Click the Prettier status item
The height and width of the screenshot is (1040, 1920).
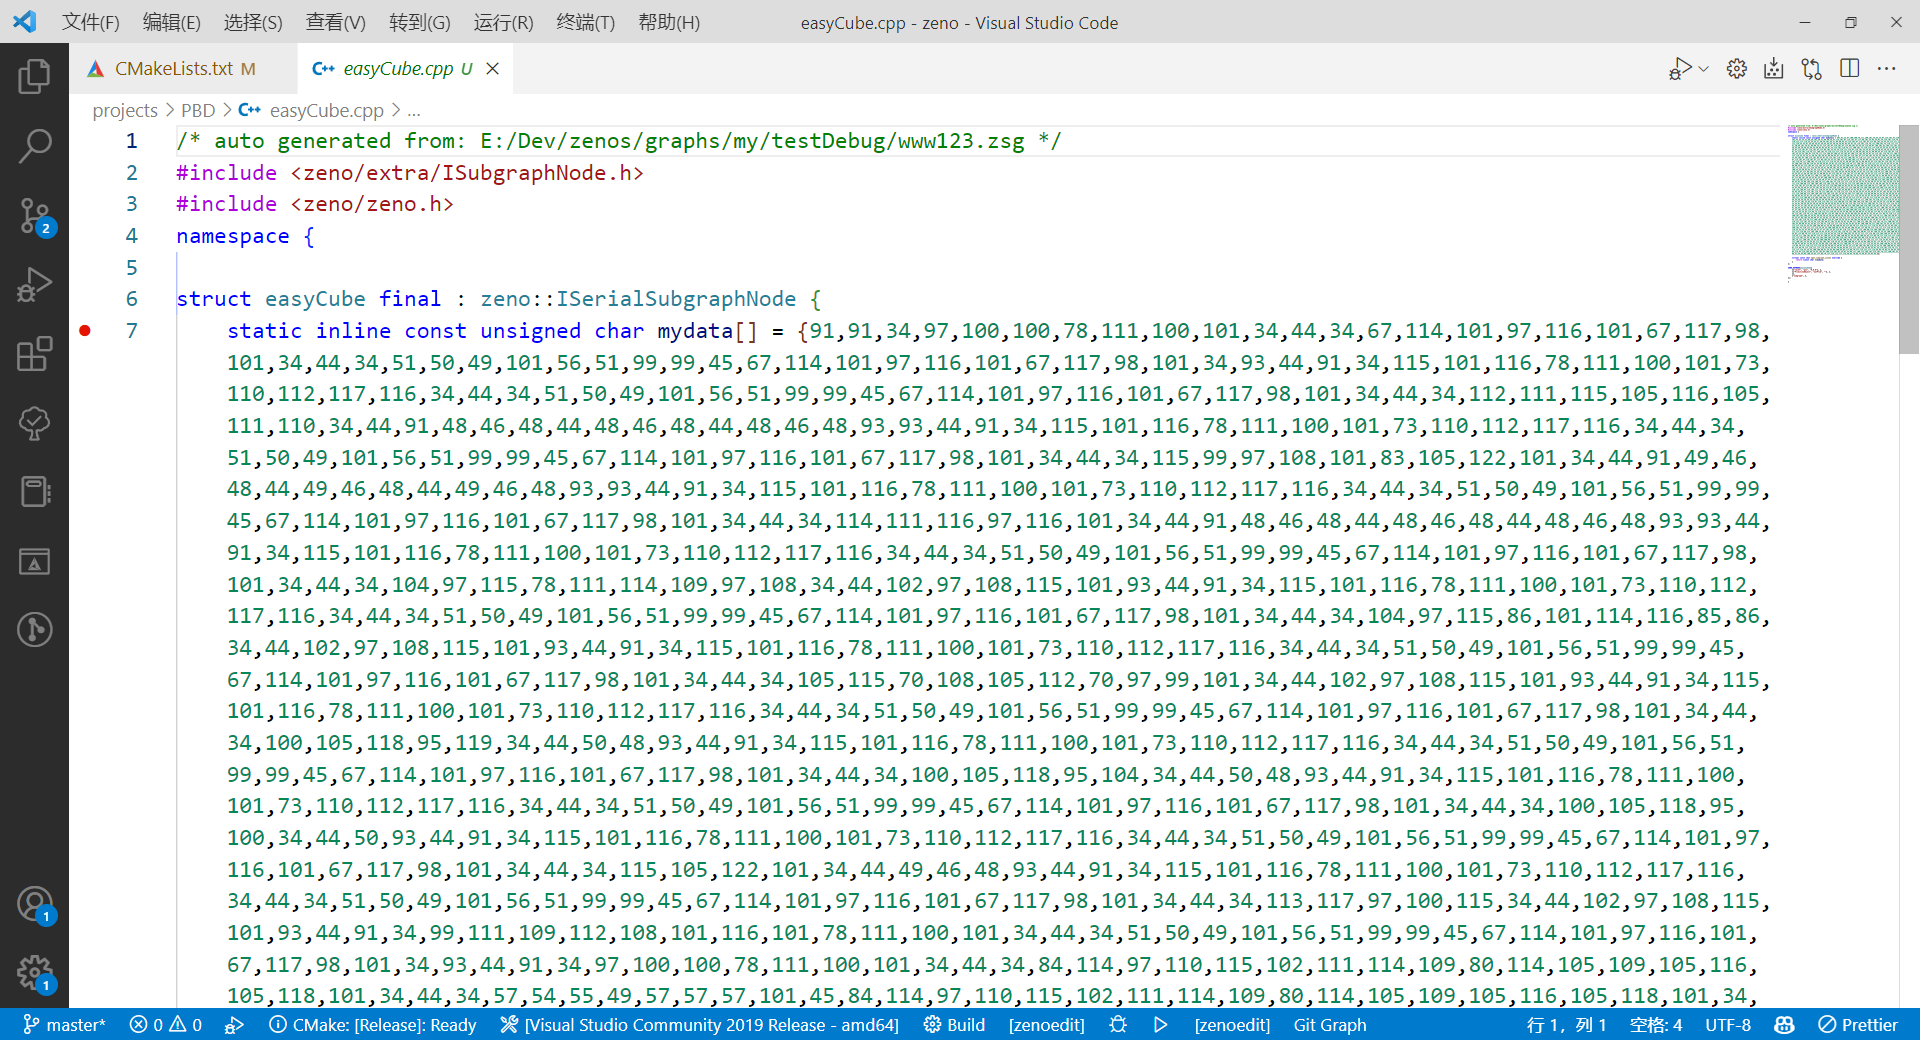tap(1858, 1025)
